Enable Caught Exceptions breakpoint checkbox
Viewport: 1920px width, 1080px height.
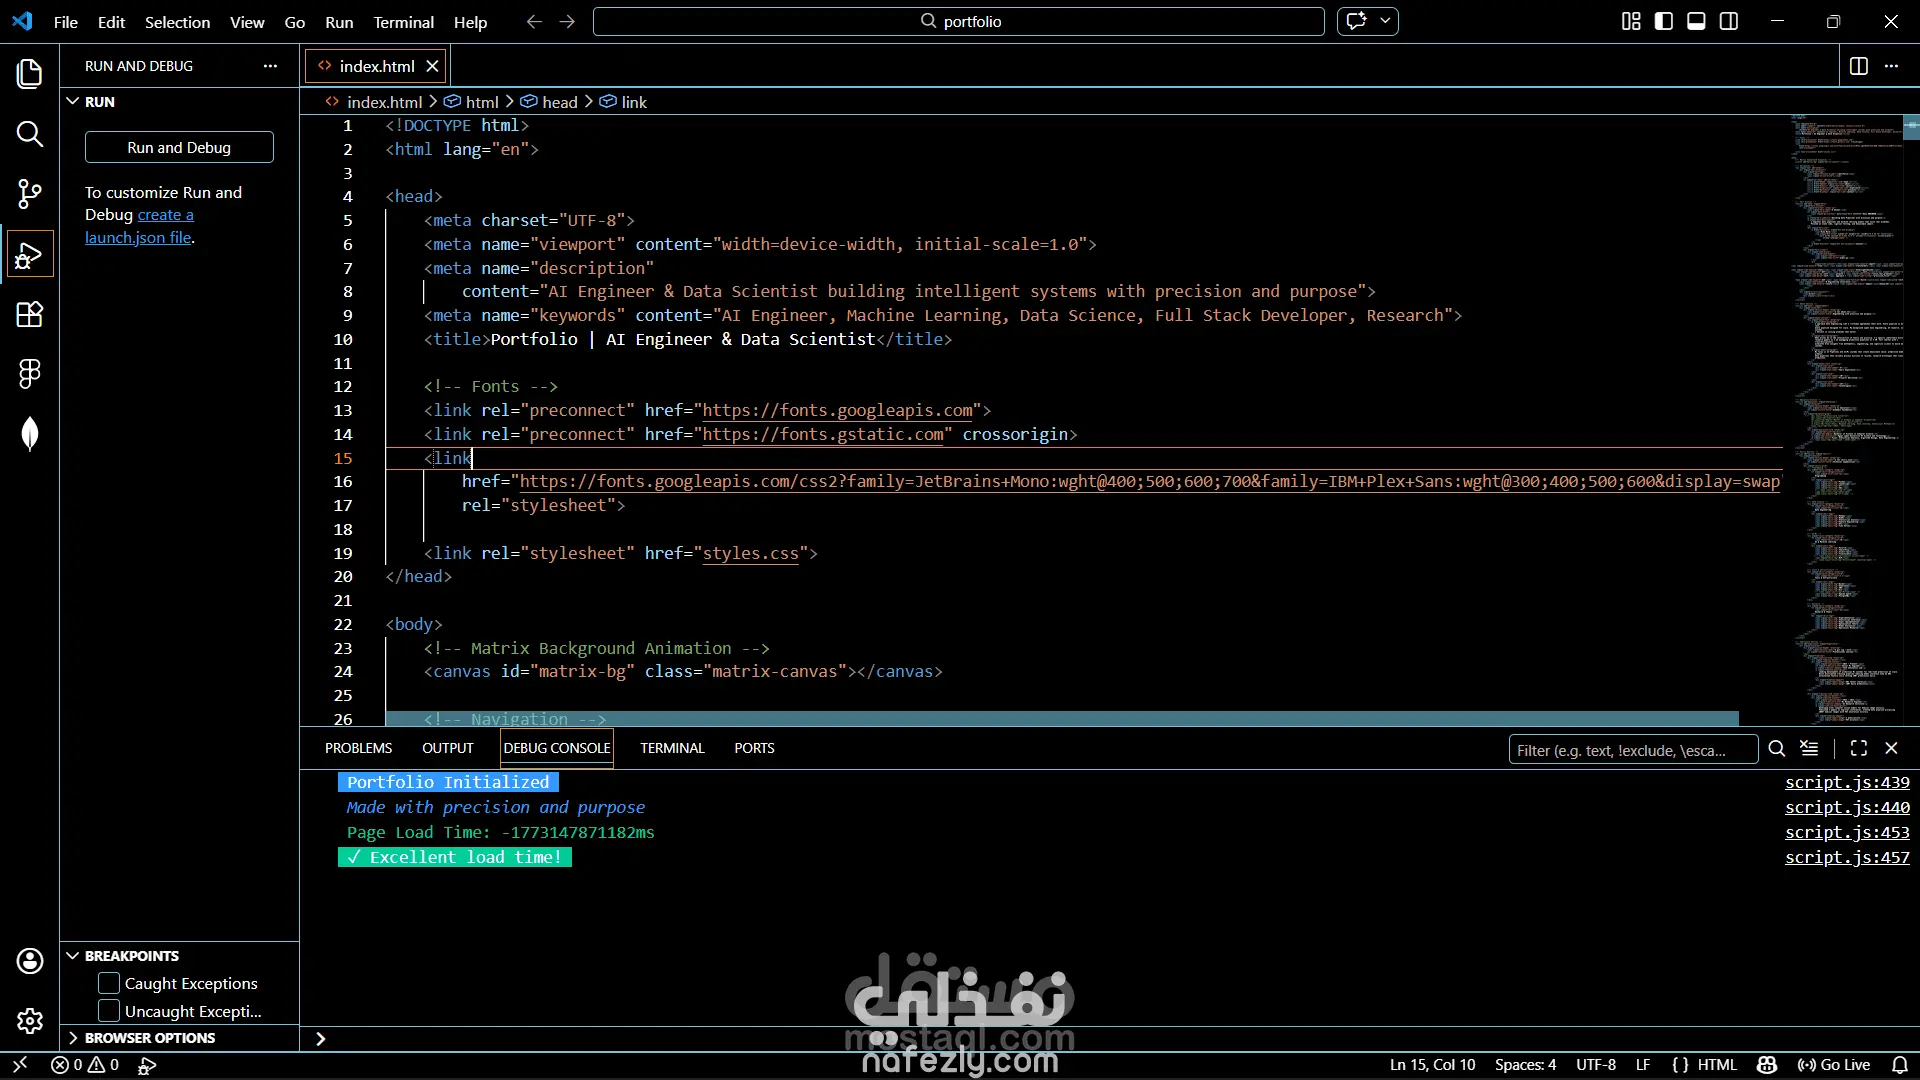coord(109,983)
